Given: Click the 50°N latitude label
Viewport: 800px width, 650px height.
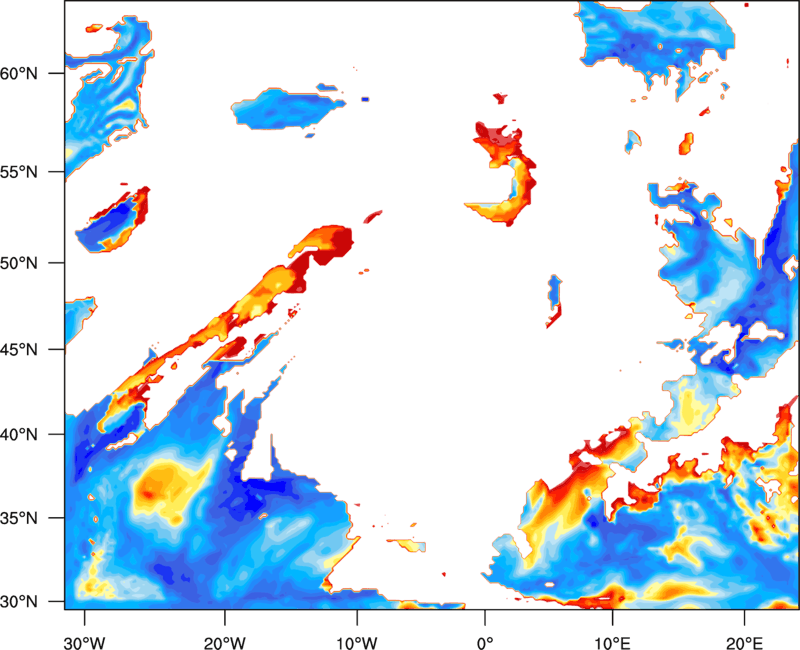Looking at the screenshot, I should 19,263.
